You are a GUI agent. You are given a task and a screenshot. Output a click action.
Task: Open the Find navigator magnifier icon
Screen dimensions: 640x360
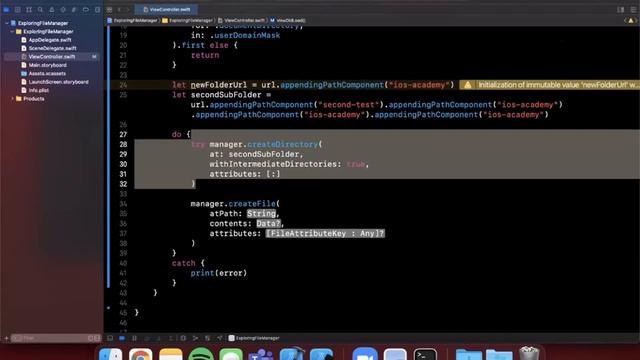click(x=40, y=9)
